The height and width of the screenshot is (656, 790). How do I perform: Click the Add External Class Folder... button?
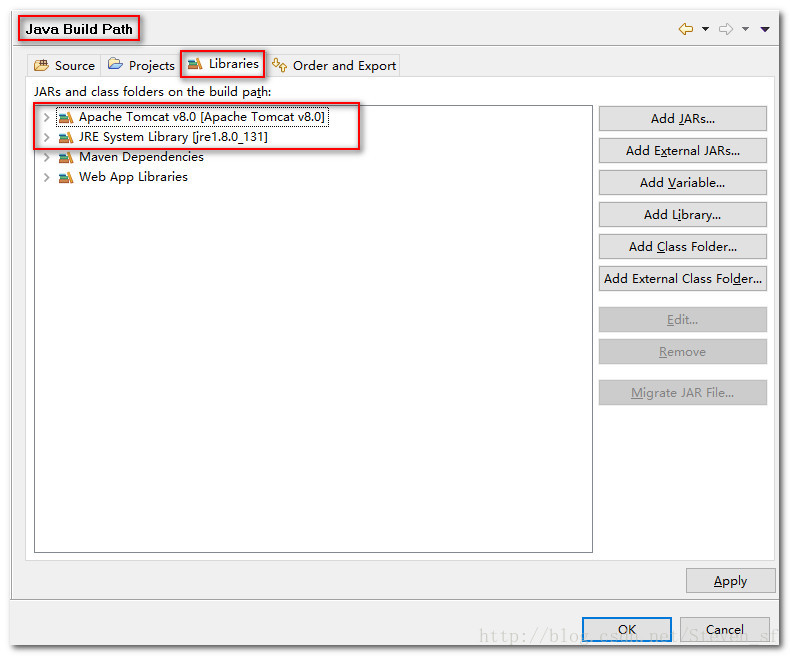(683, 279)
